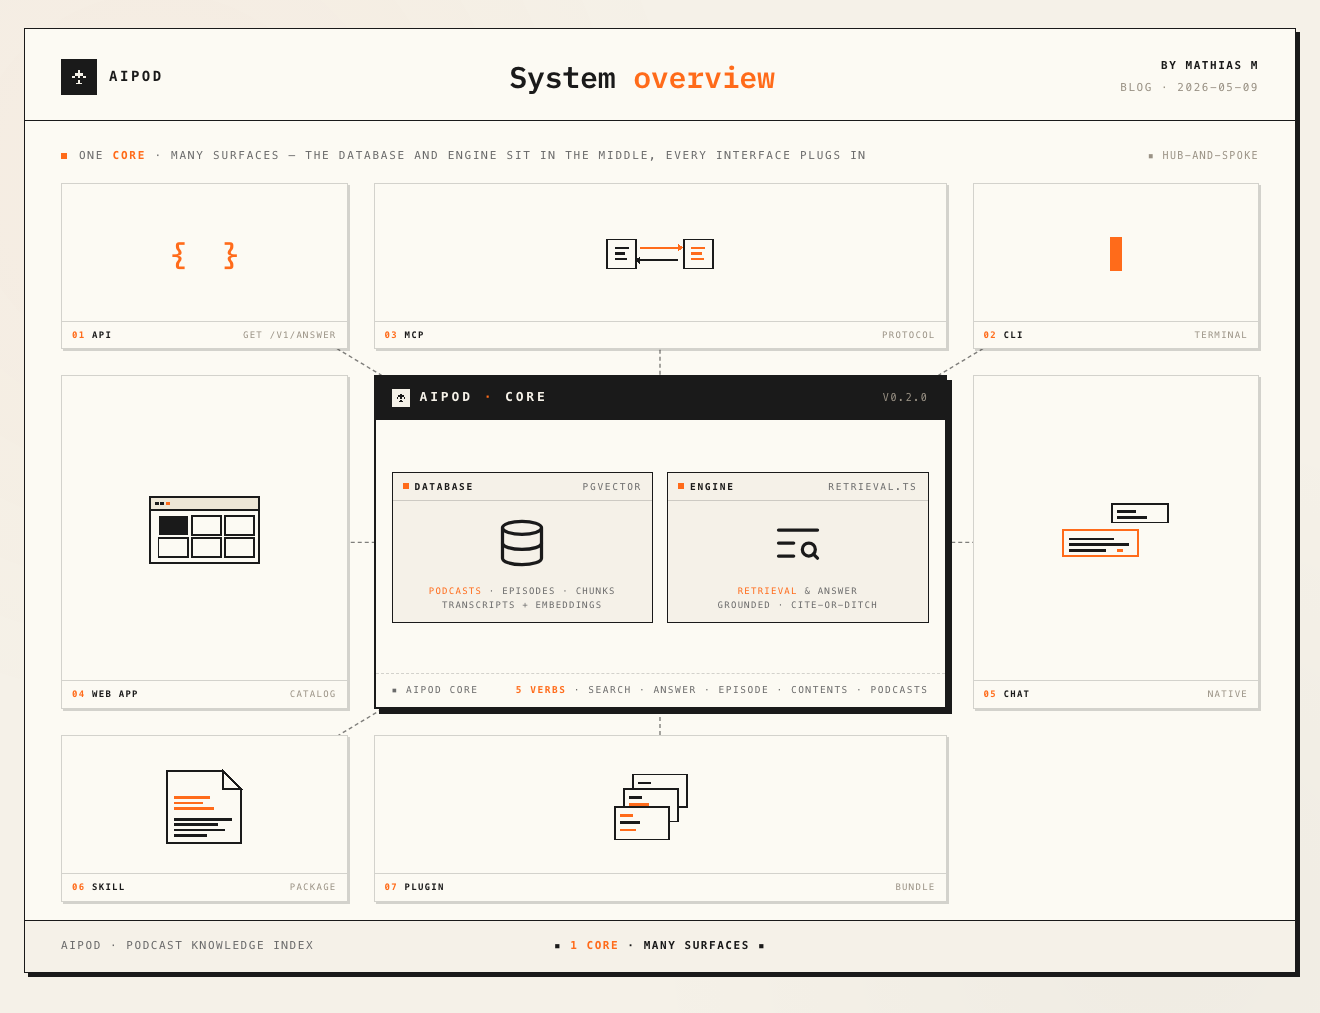Image resolution: width=1320 pixels, height=1013 pixels.
Task: Click the "ENGINE" heading
Action: coord(712,487)
